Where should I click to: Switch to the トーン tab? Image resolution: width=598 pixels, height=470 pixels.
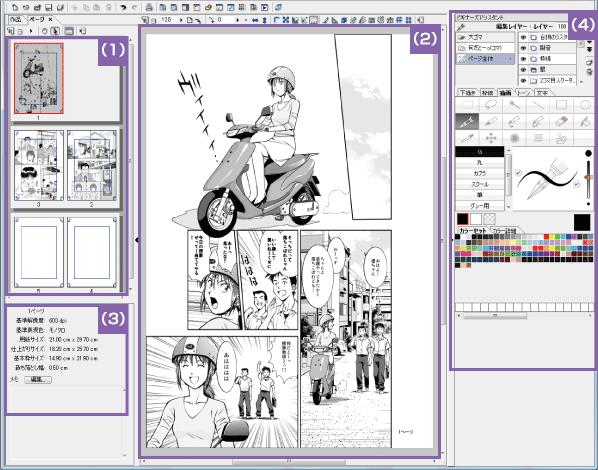tap(523, 92)
